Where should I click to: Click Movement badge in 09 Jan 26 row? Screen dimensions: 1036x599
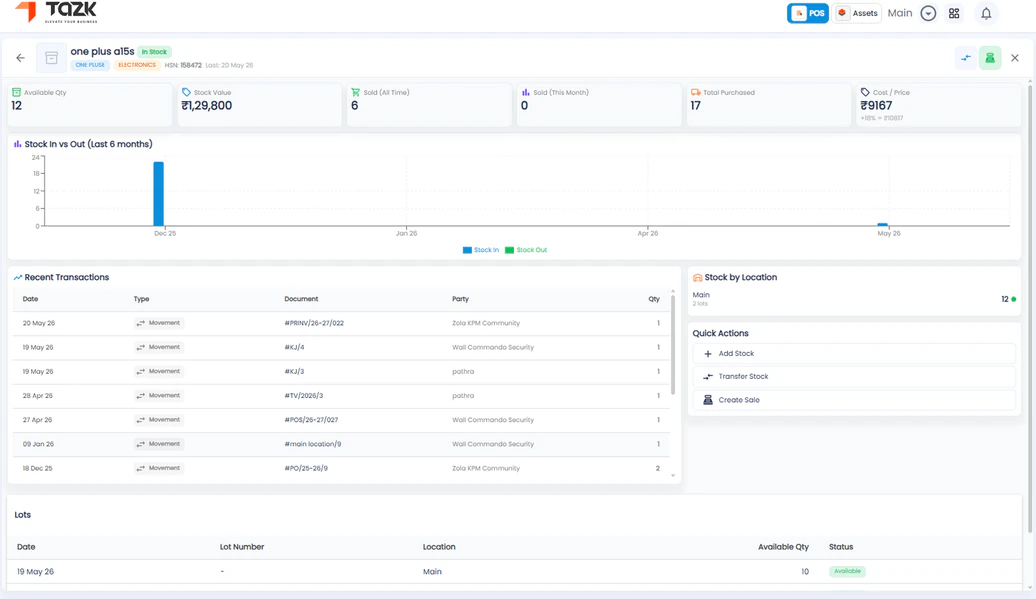point(159,444)
